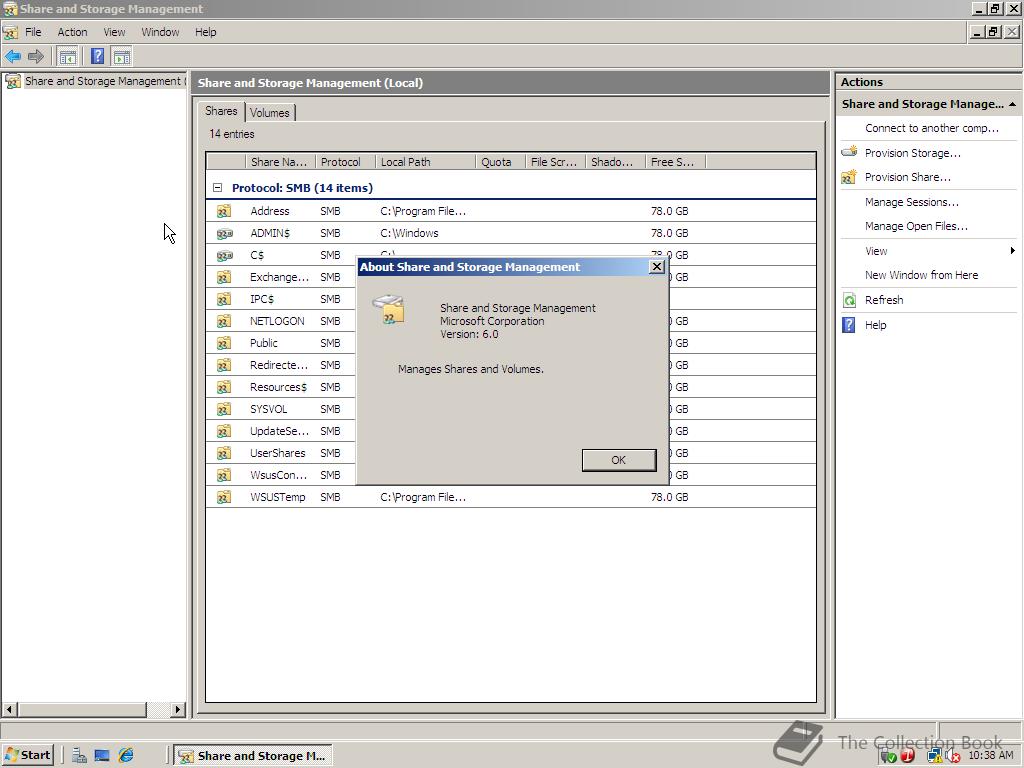The height and width of the screenshot is (768, 1024).
Task: Open the File menu
Action: coord(33,32)
